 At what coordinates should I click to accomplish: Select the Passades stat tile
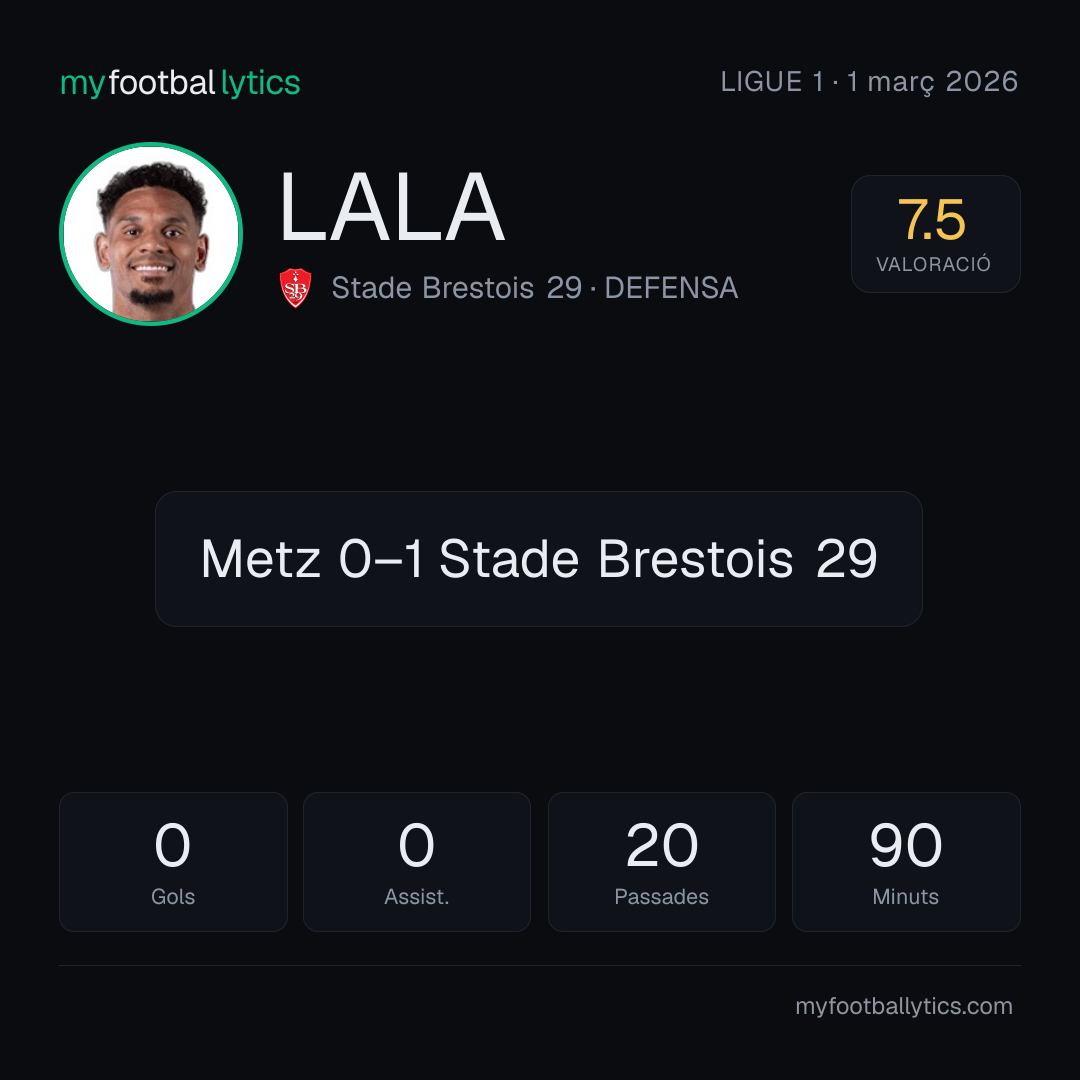[662, 862]
